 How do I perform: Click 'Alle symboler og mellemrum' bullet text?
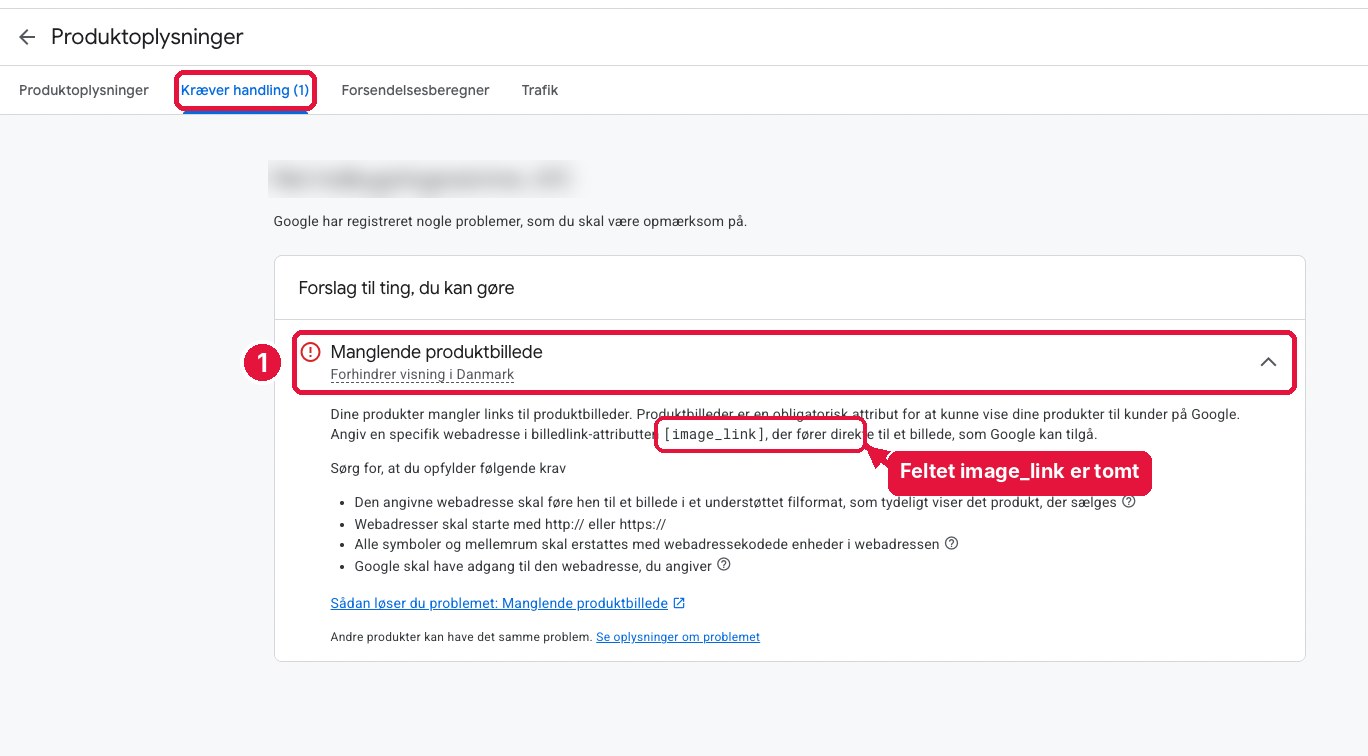point(647,545)
